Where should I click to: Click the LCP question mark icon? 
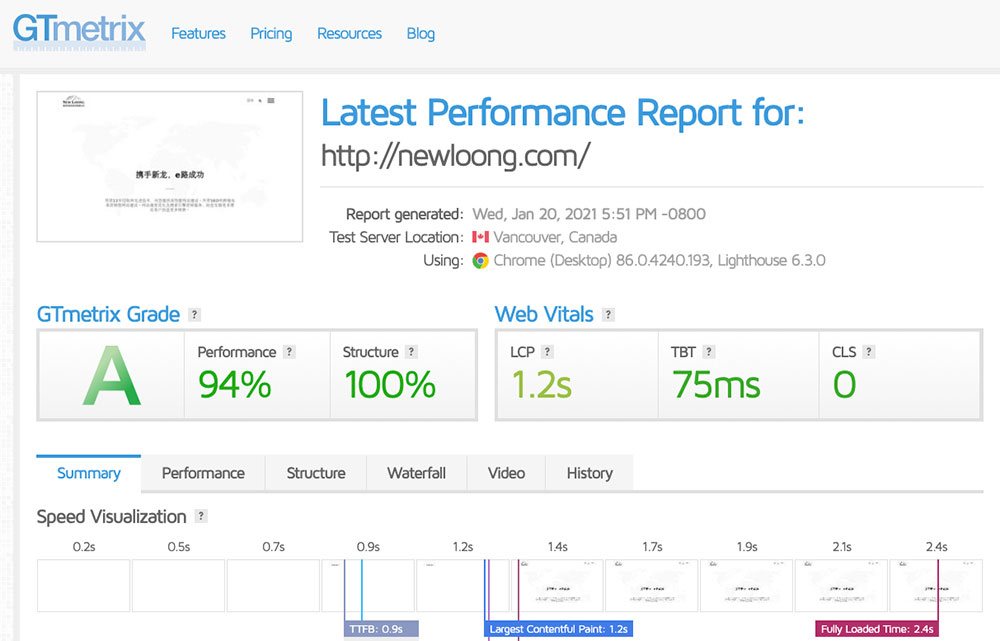point(547,352)
